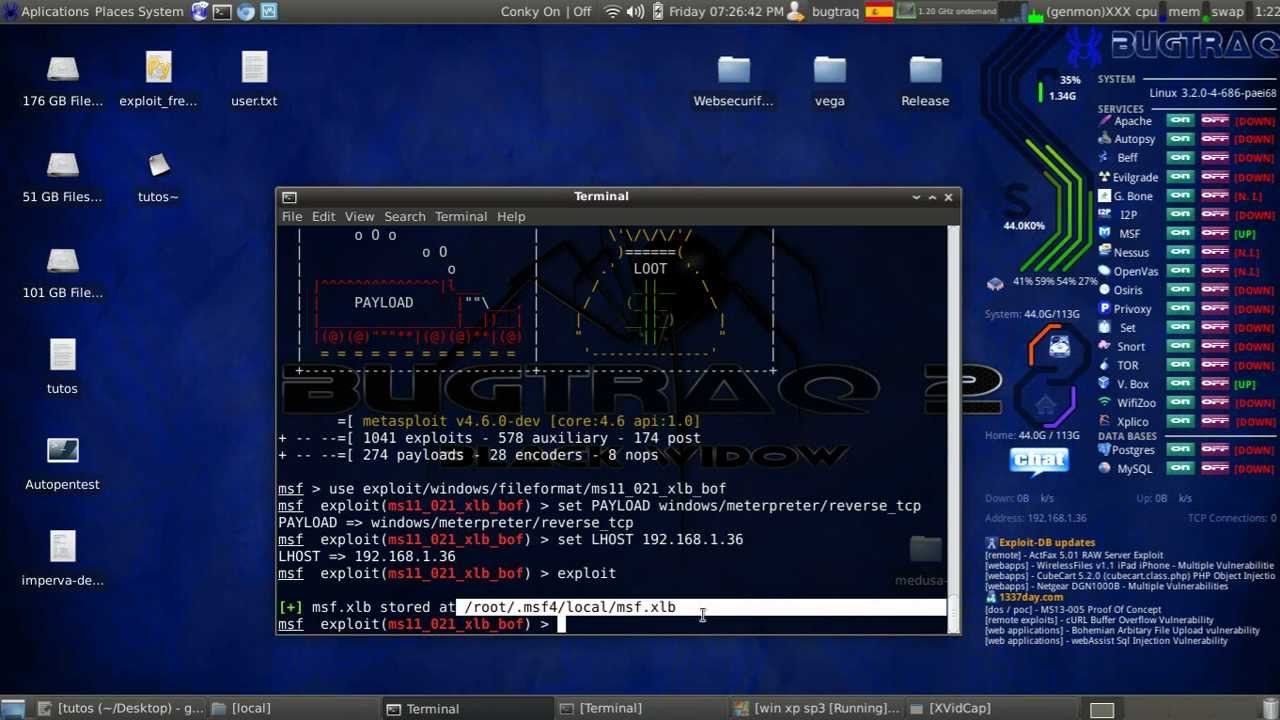Viewport: 1280px width, 720px height.
Task: Click the clock showing Friday 07:26:42 PM
Action: coord(726,12)
